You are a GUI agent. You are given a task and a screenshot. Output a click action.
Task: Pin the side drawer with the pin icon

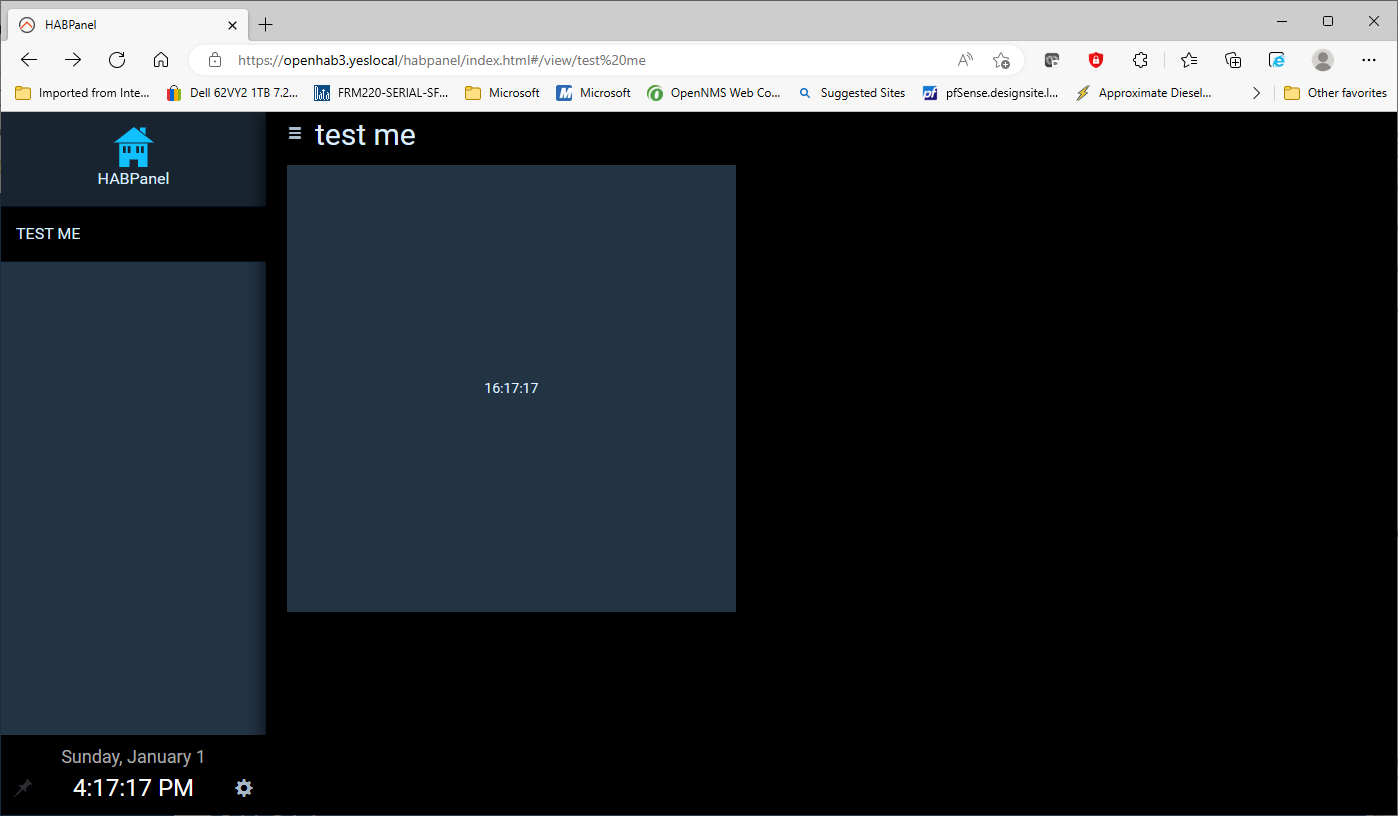[23, 788]
